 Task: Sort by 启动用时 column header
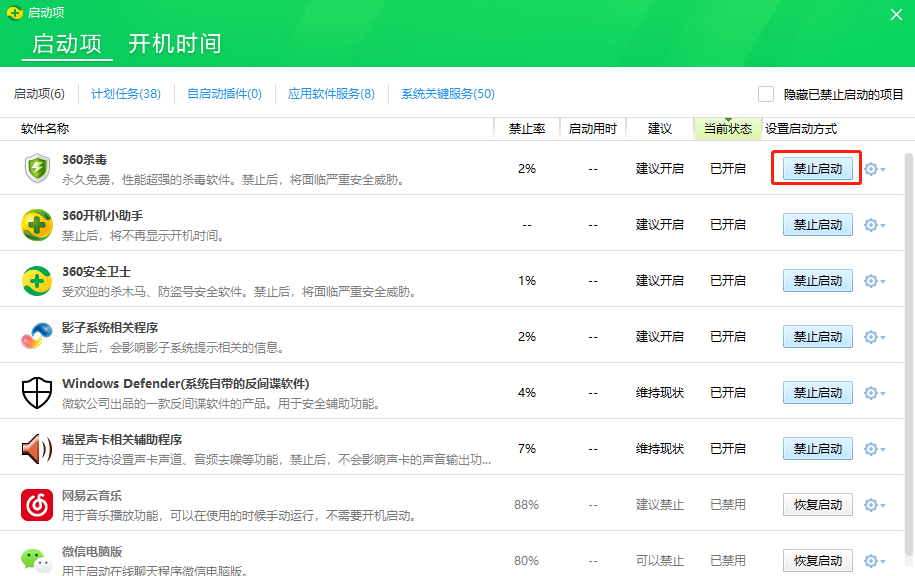pyautogui.click(x=593, y=129)
